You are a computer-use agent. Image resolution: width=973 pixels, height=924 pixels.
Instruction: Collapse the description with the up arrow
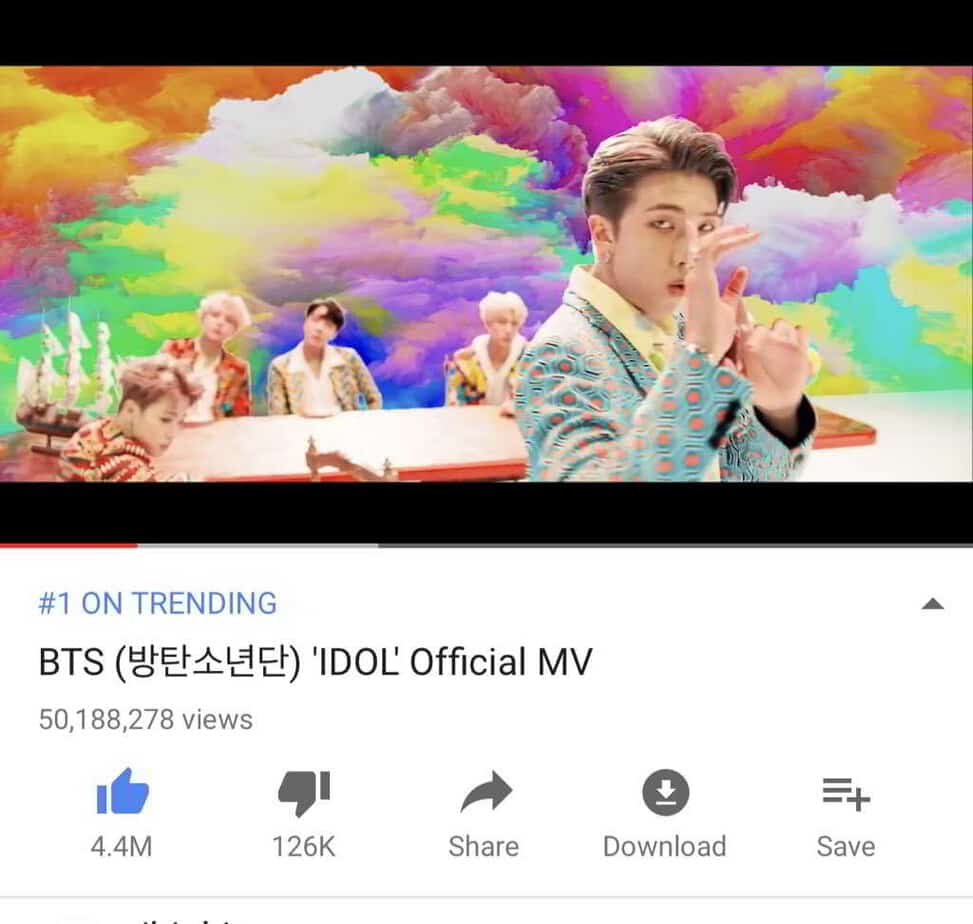tap(933, 604)
